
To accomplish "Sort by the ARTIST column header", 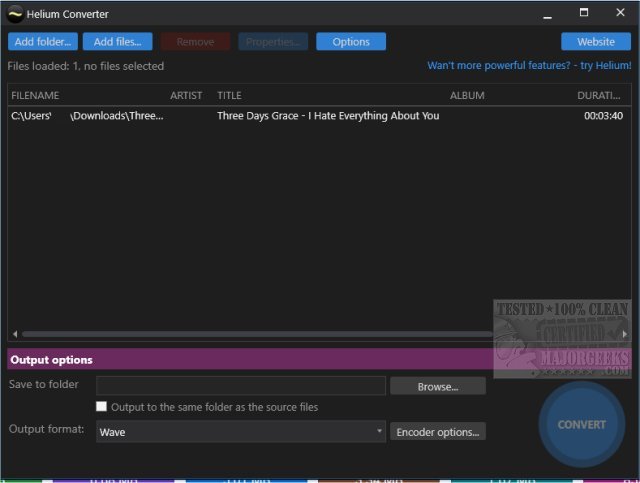I will (186, 96).
